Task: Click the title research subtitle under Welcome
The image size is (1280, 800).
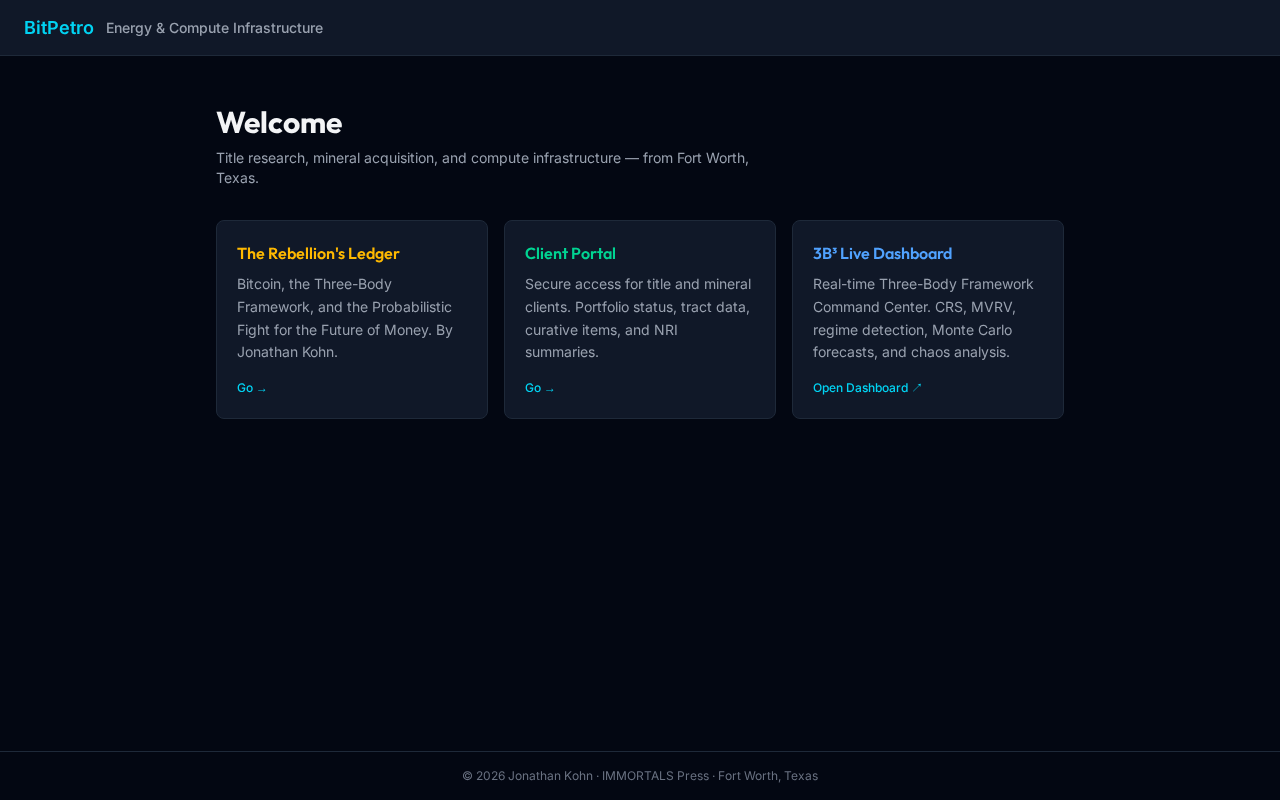Action: [x=482, y=168]
